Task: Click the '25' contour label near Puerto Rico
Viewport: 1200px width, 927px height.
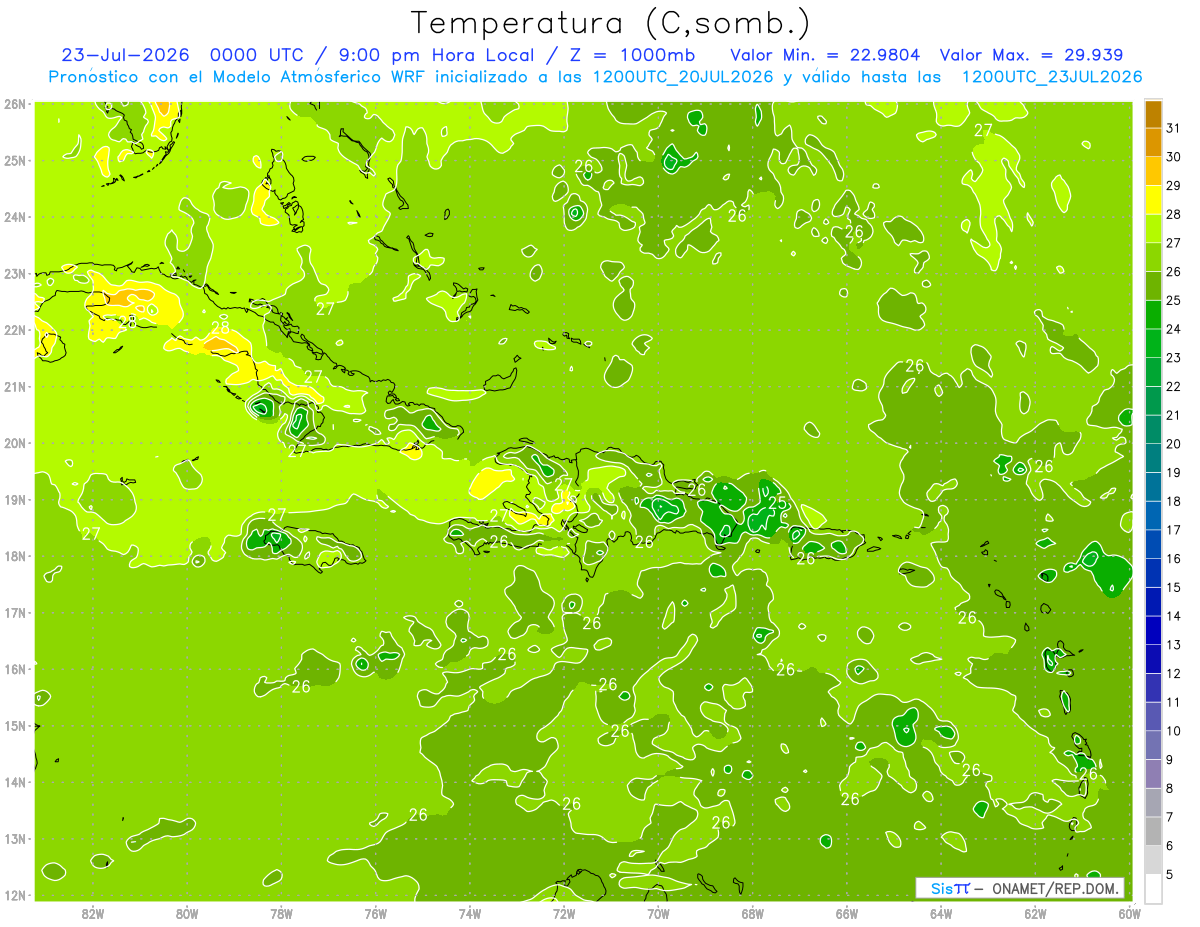Action: coord(776,503)
